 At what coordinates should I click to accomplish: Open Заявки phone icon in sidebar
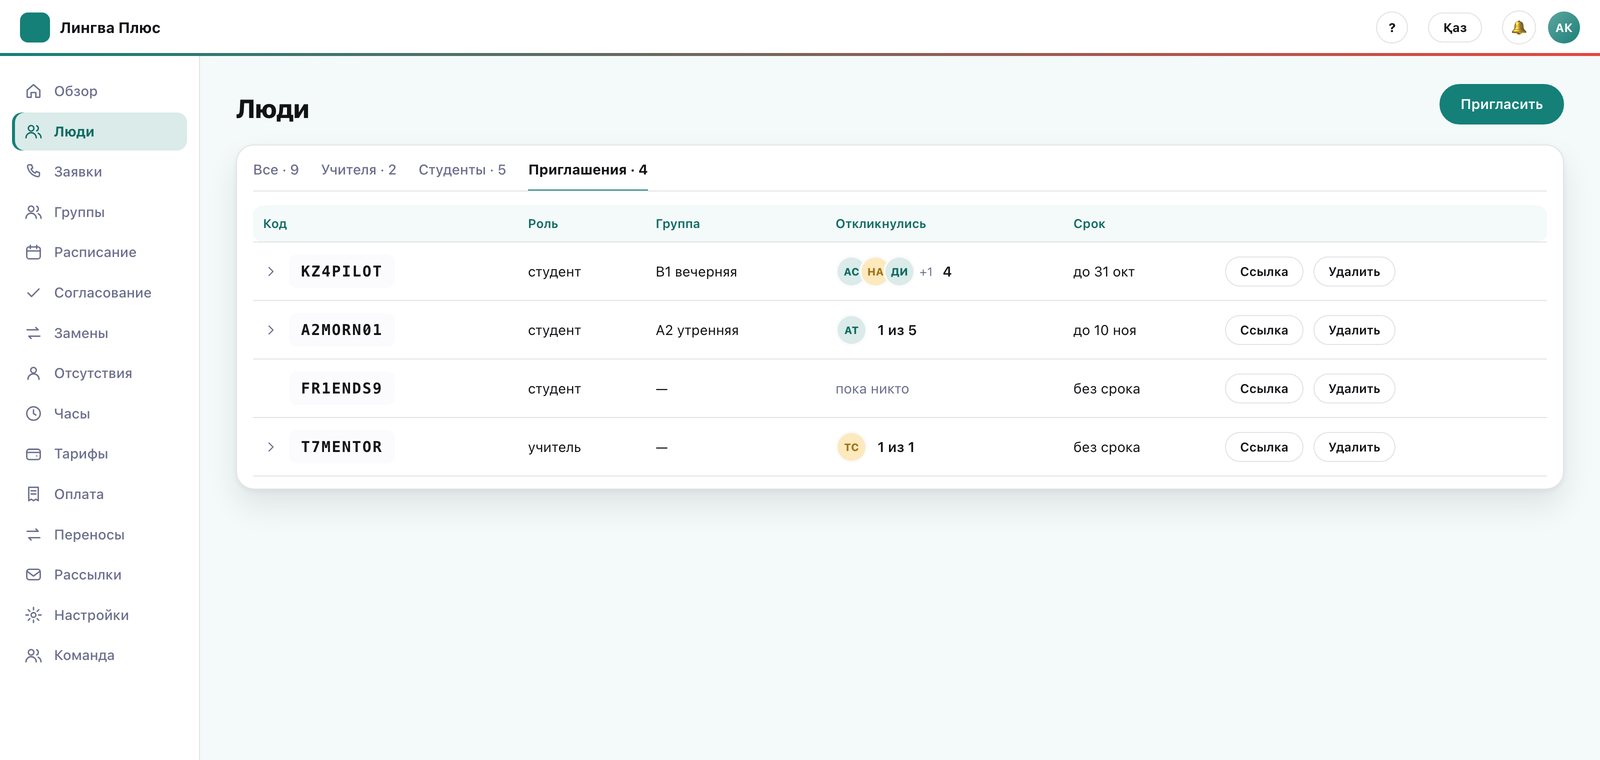[33, 172]
